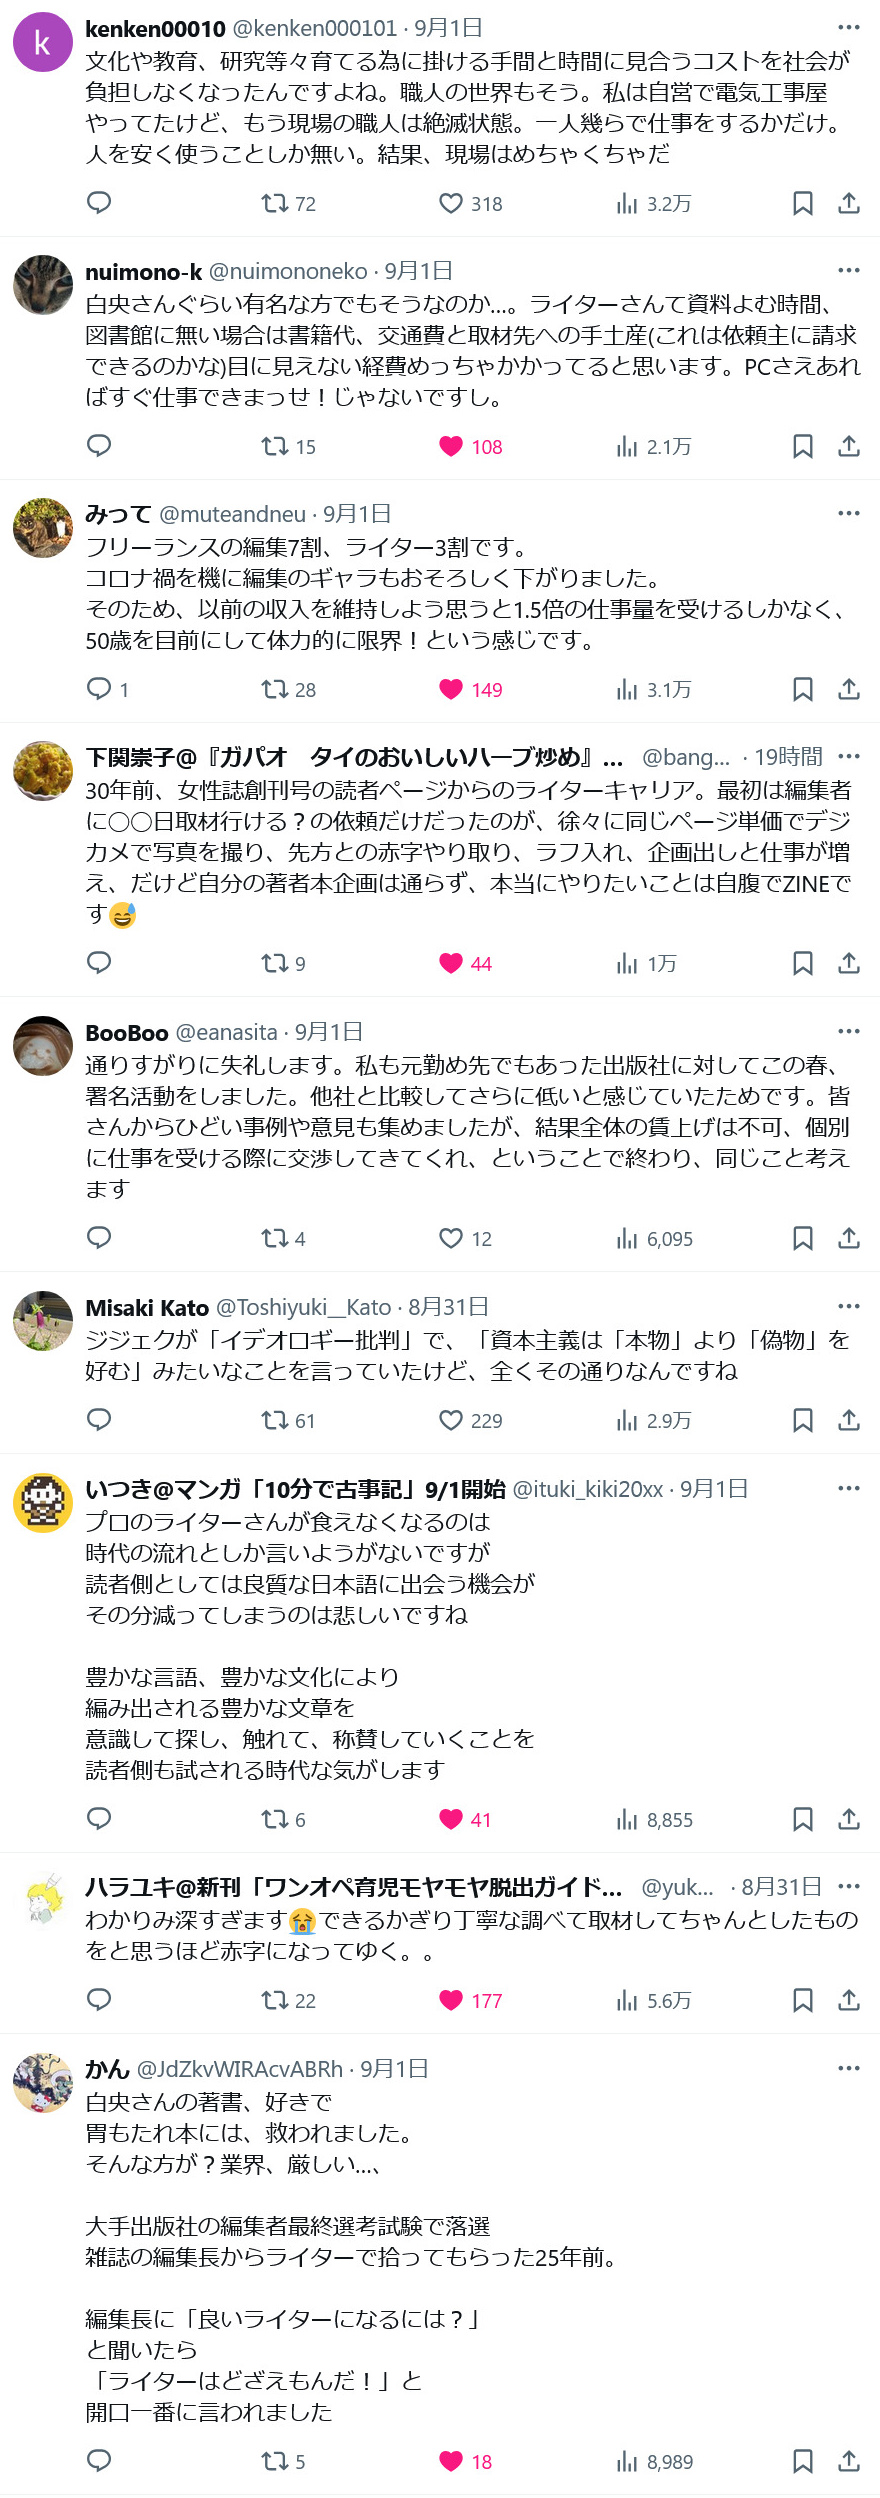
Task: Bookmark nuimono-k's post
Action: pyautogui.click(x=802, y=446)
